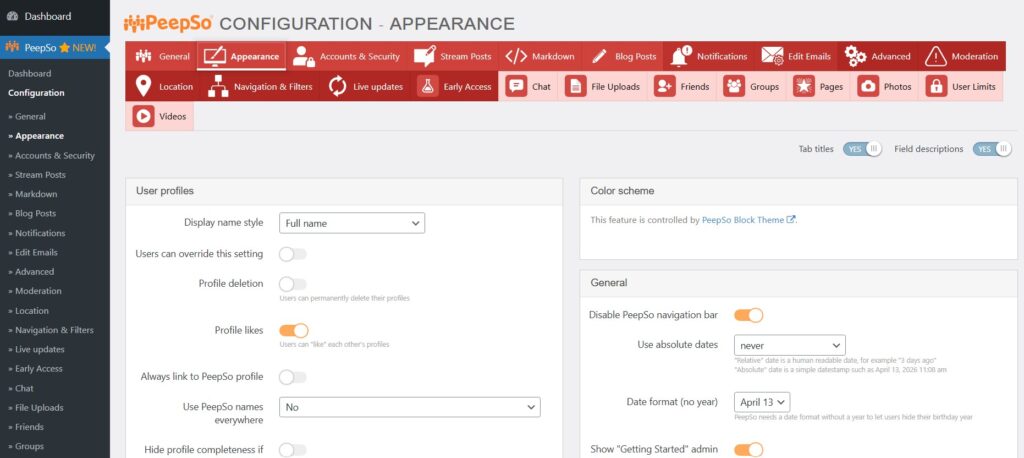
Task: Open the Display name style dropdown
Action: coord(352,223)
